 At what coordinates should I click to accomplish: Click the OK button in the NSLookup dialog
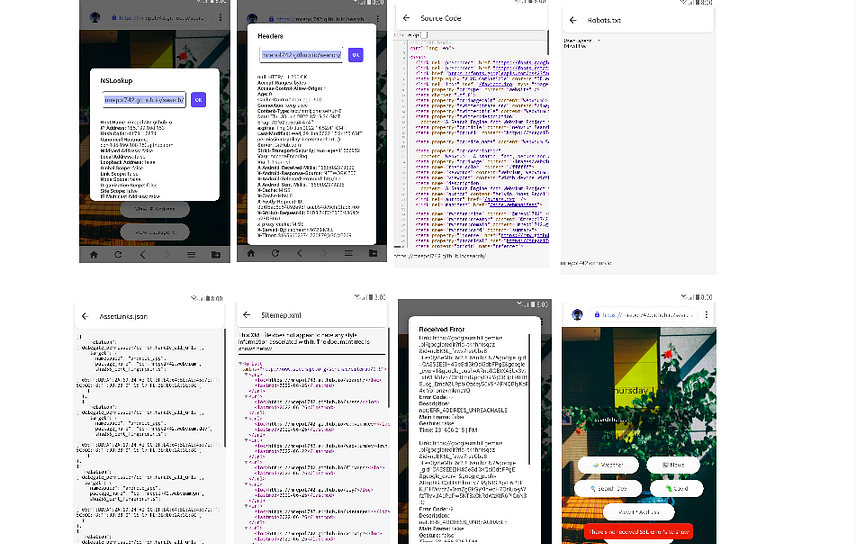(x=198, y=100)
